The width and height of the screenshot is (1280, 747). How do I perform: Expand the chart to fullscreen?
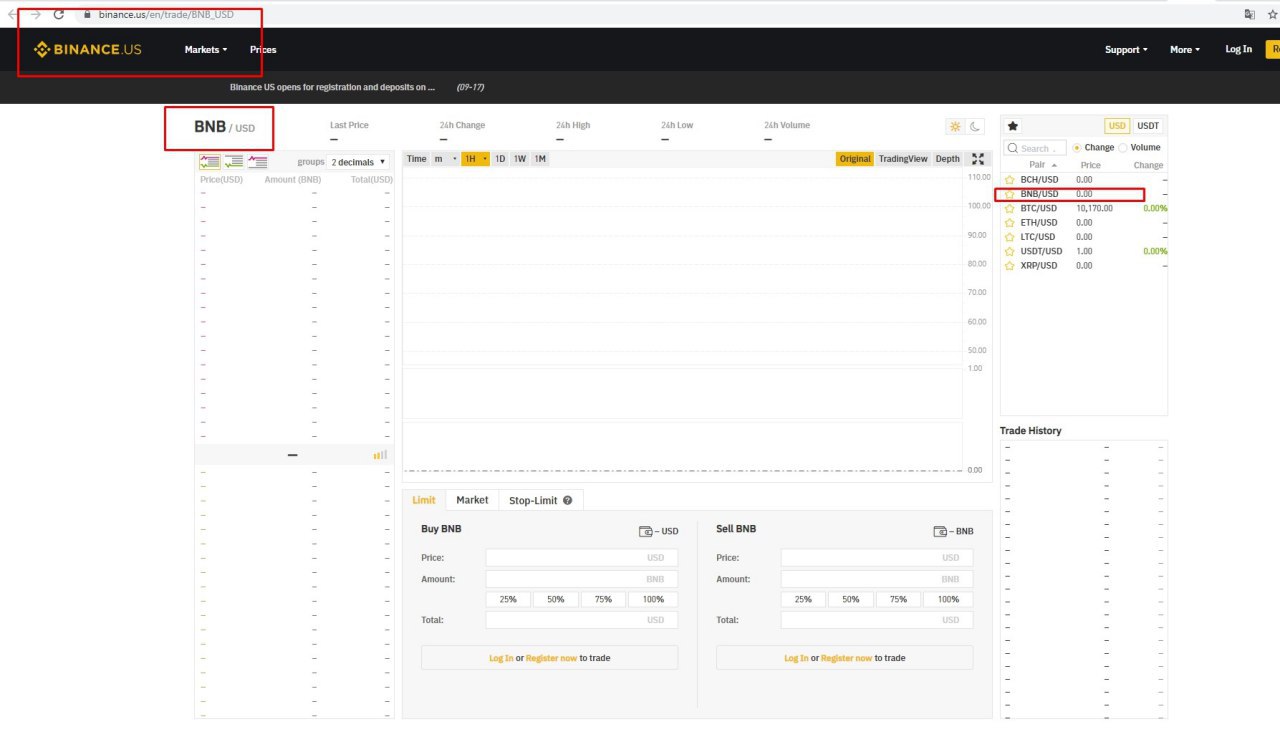978,159
